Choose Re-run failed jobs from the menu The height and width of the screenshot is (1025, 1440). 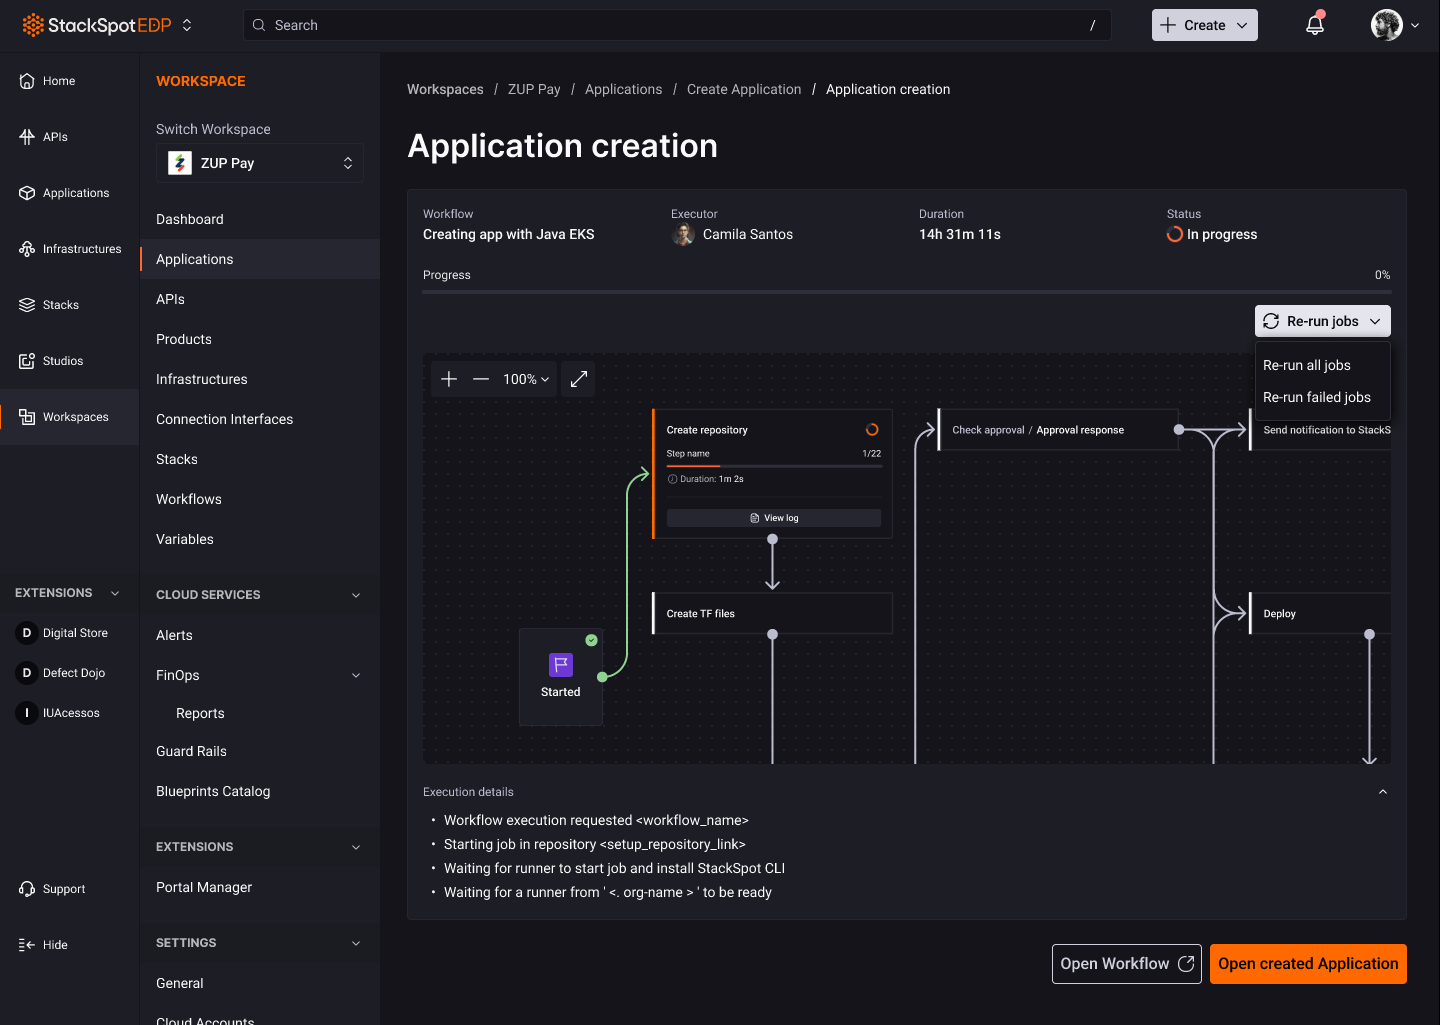1317,397
